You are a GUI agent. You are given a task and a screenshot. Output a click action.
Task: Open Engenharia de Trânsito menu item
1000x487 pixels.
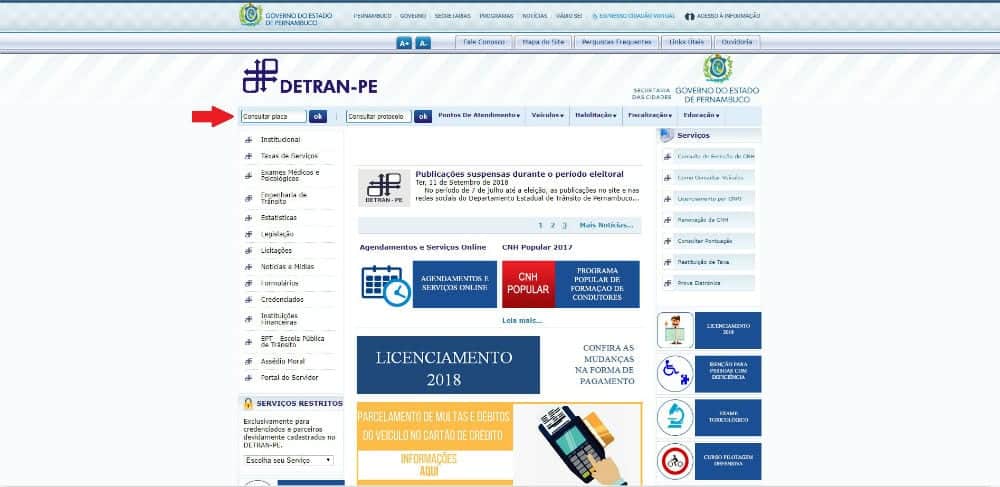[284, 198]
